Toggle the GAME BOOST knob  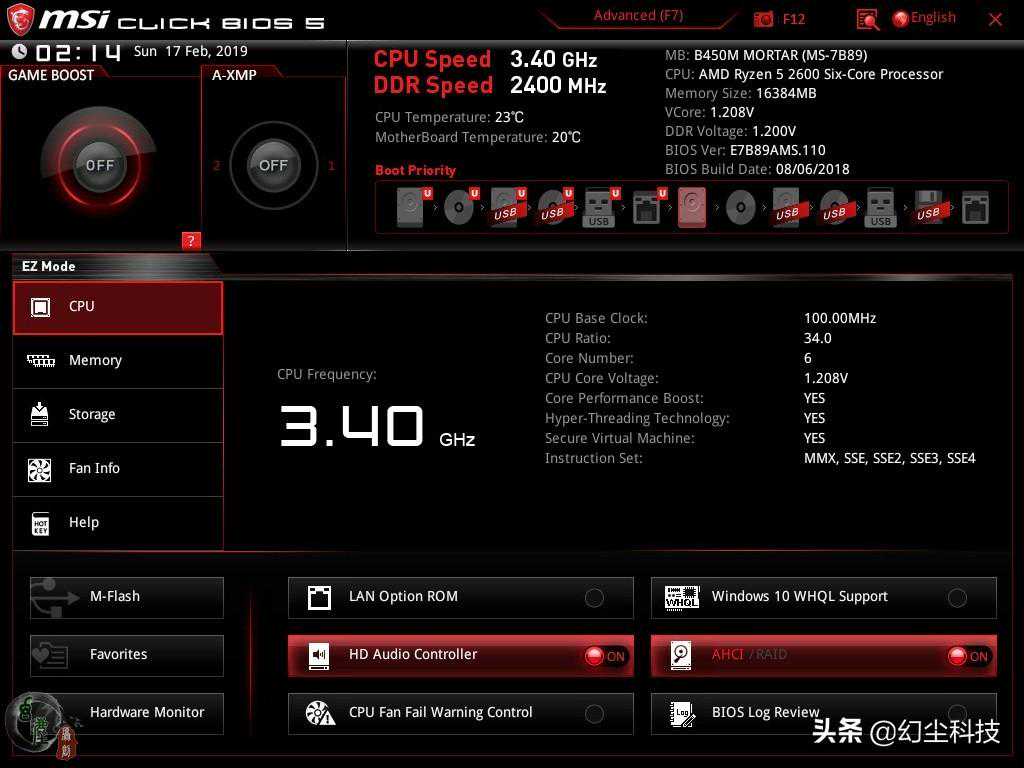100,165
